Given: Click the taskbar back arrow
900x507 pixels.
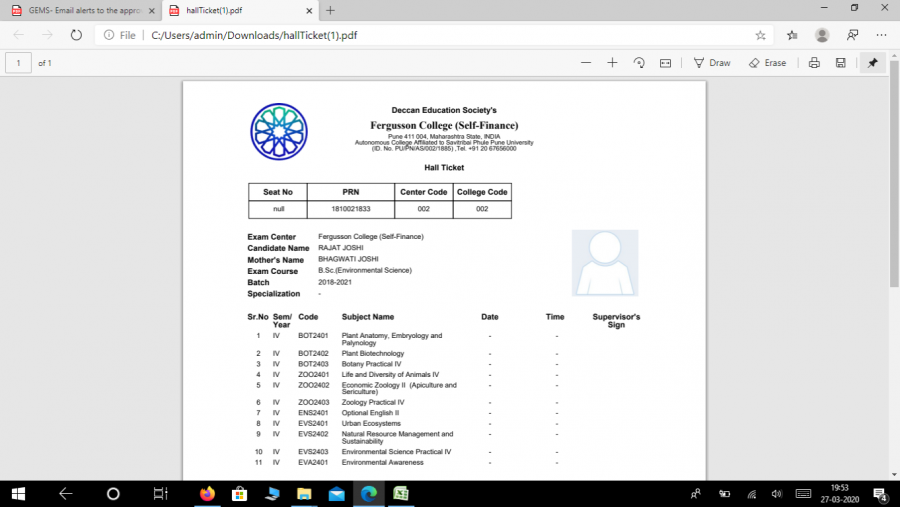Looking at the screenshot, I should (65, 494).
